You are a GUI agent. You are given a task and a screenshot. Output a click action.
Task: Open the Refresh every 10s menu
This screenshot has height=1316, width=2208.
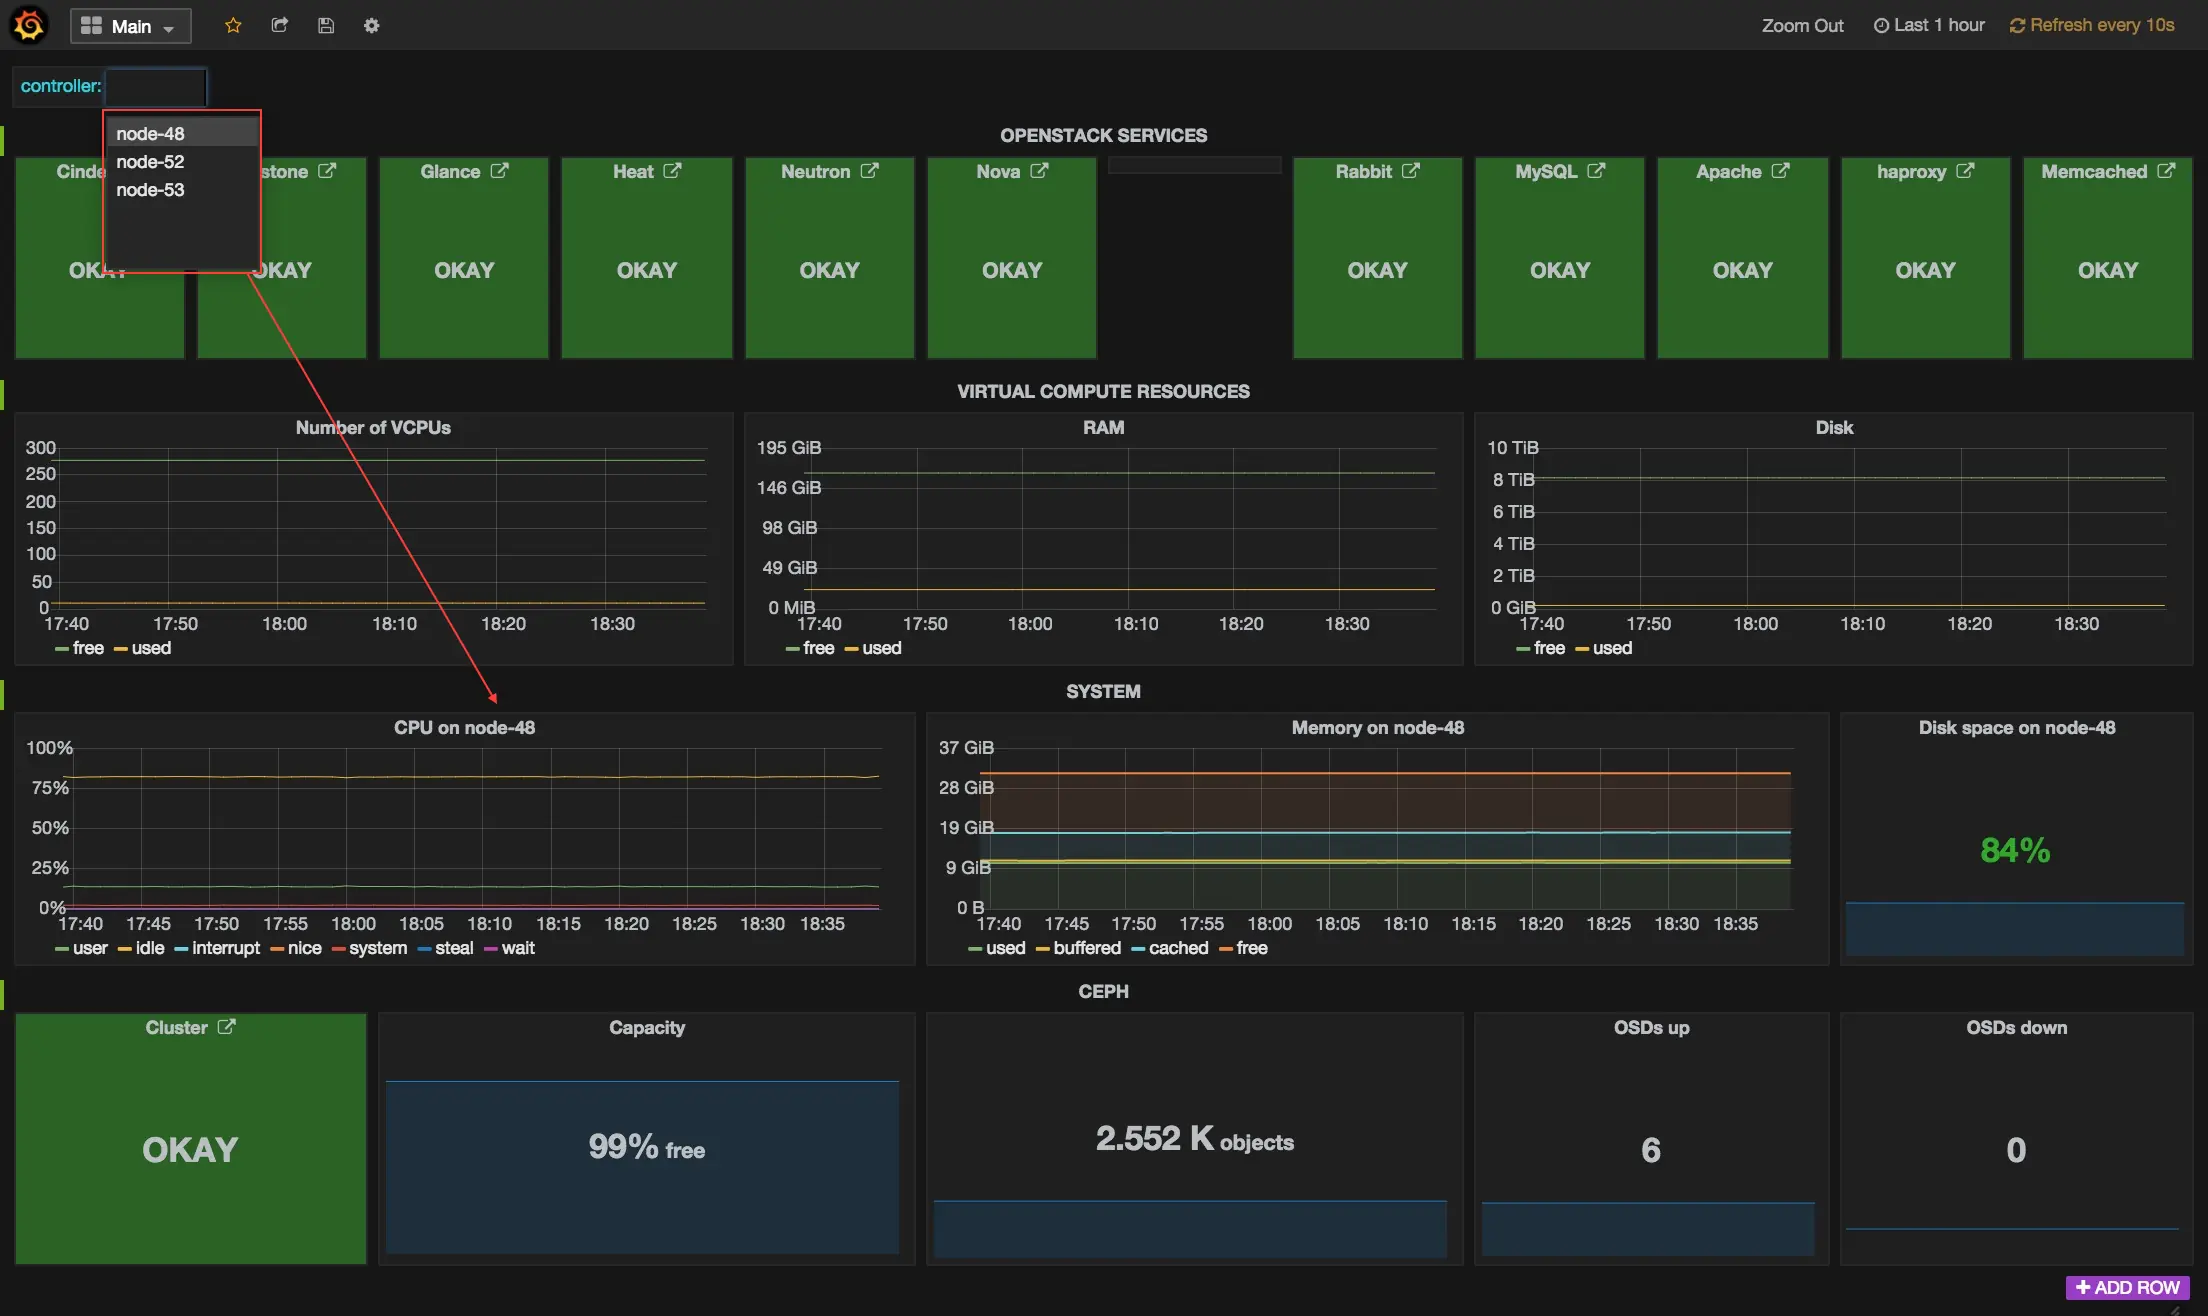pos(2092,26)
